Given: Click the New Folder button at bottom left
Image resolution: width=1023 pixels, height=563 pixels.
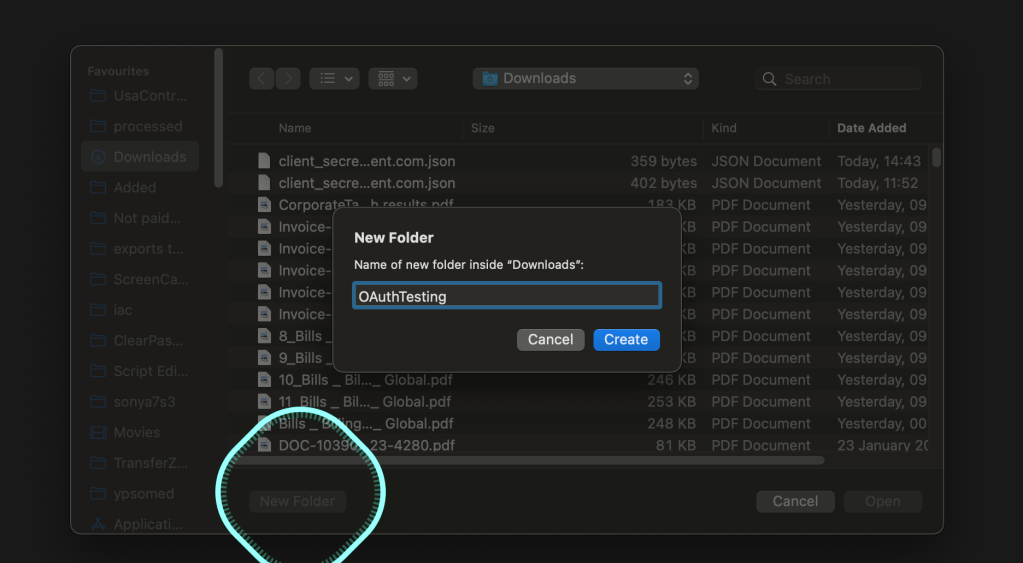Looking at the screenshot, I should pyautogui.click(x=298, y=501).
